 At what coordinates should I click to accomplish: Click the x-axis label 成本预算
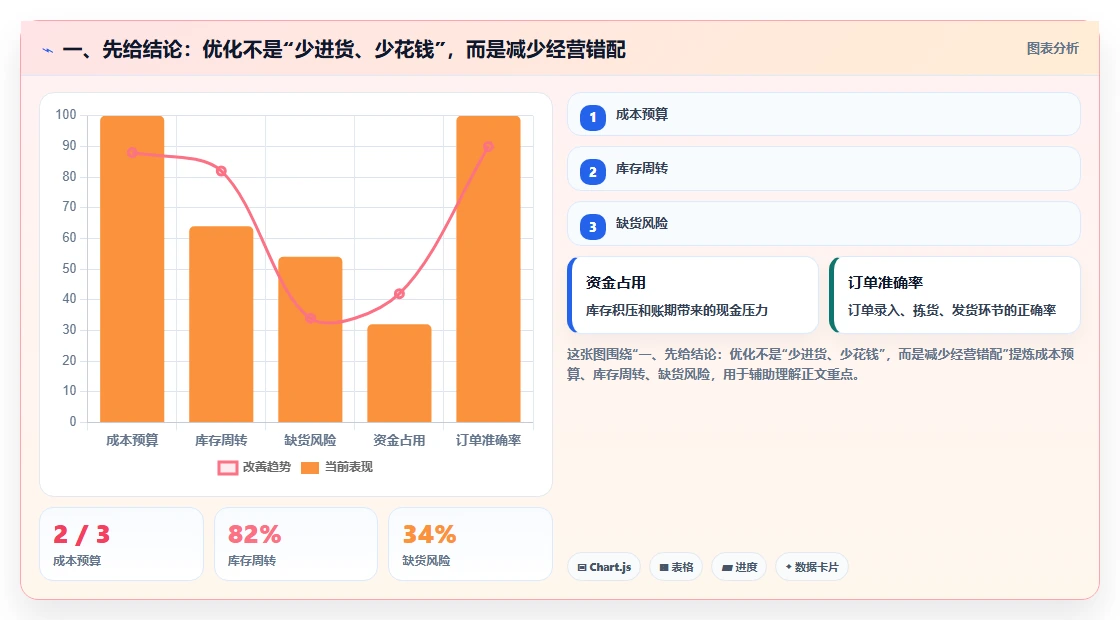pyautogui.click(x=132, y=441)
